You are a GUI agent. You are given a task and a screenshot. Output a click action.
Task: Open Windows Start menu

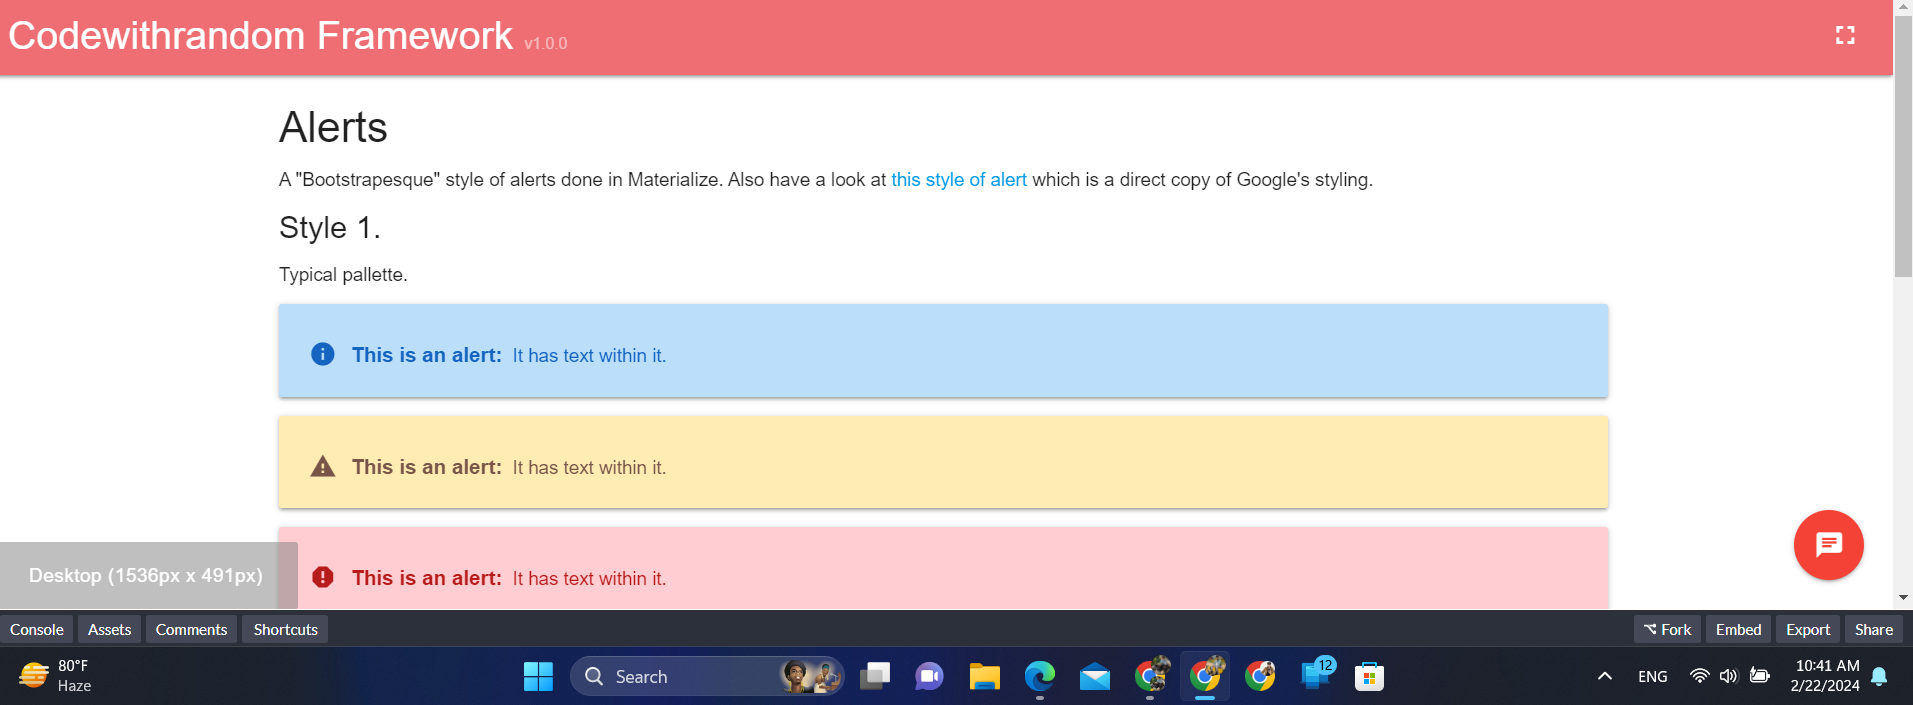[538, 677]
